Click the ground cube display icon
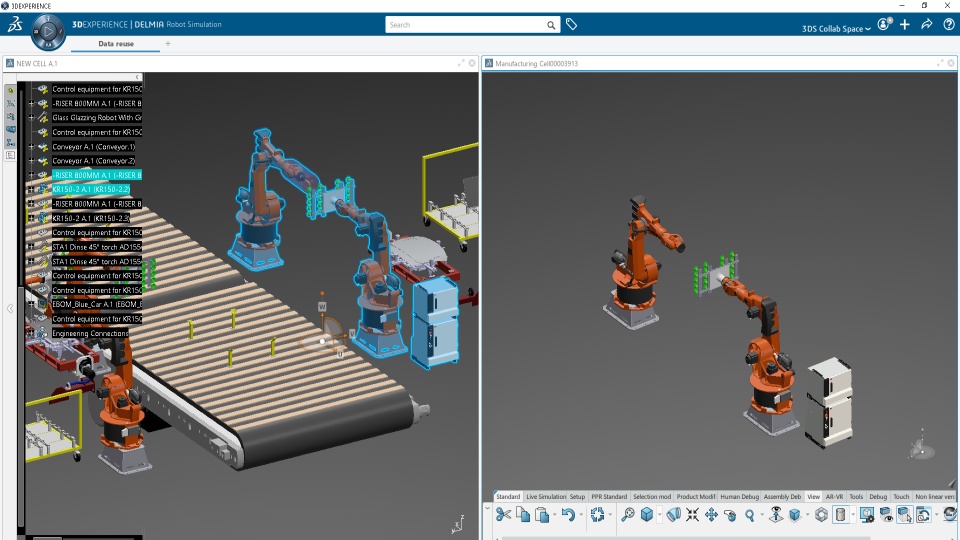 click(795, 515)
